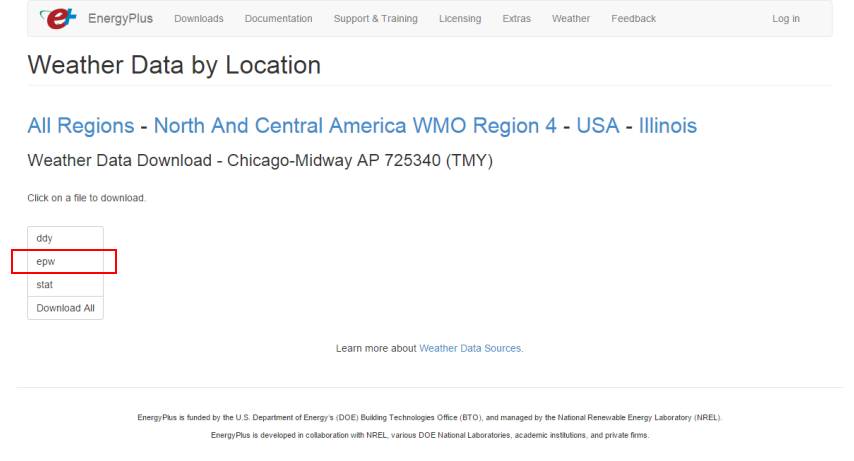Open the Weather navigation item
854x461 pixels.
point(571,19)
